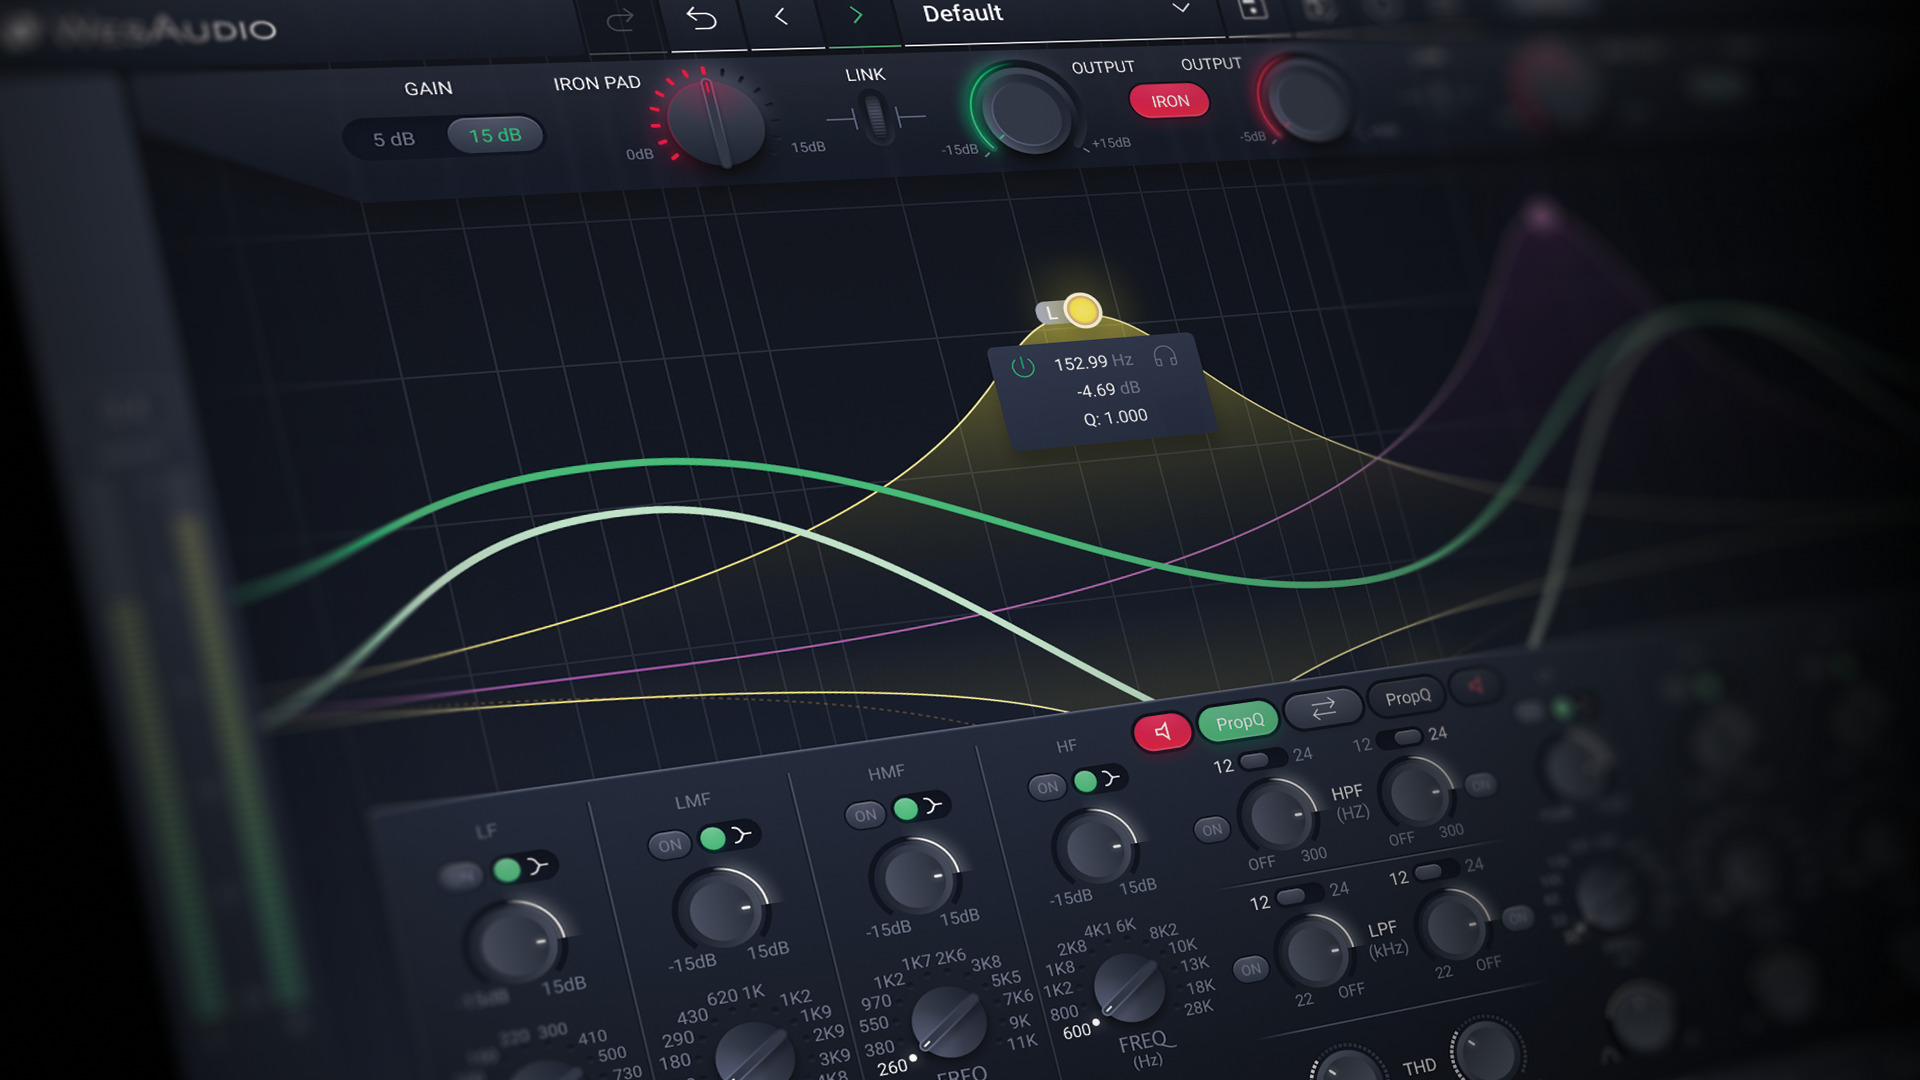Toggle the HMF band ON switch
The image size is (1920, 1080).
865,815
